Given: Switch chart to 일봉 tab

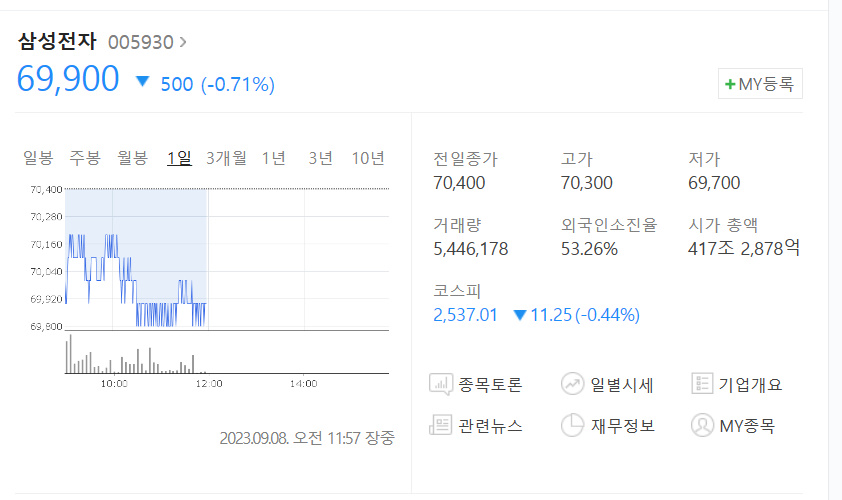Looking at the screenshot, I should coord(38,158).
